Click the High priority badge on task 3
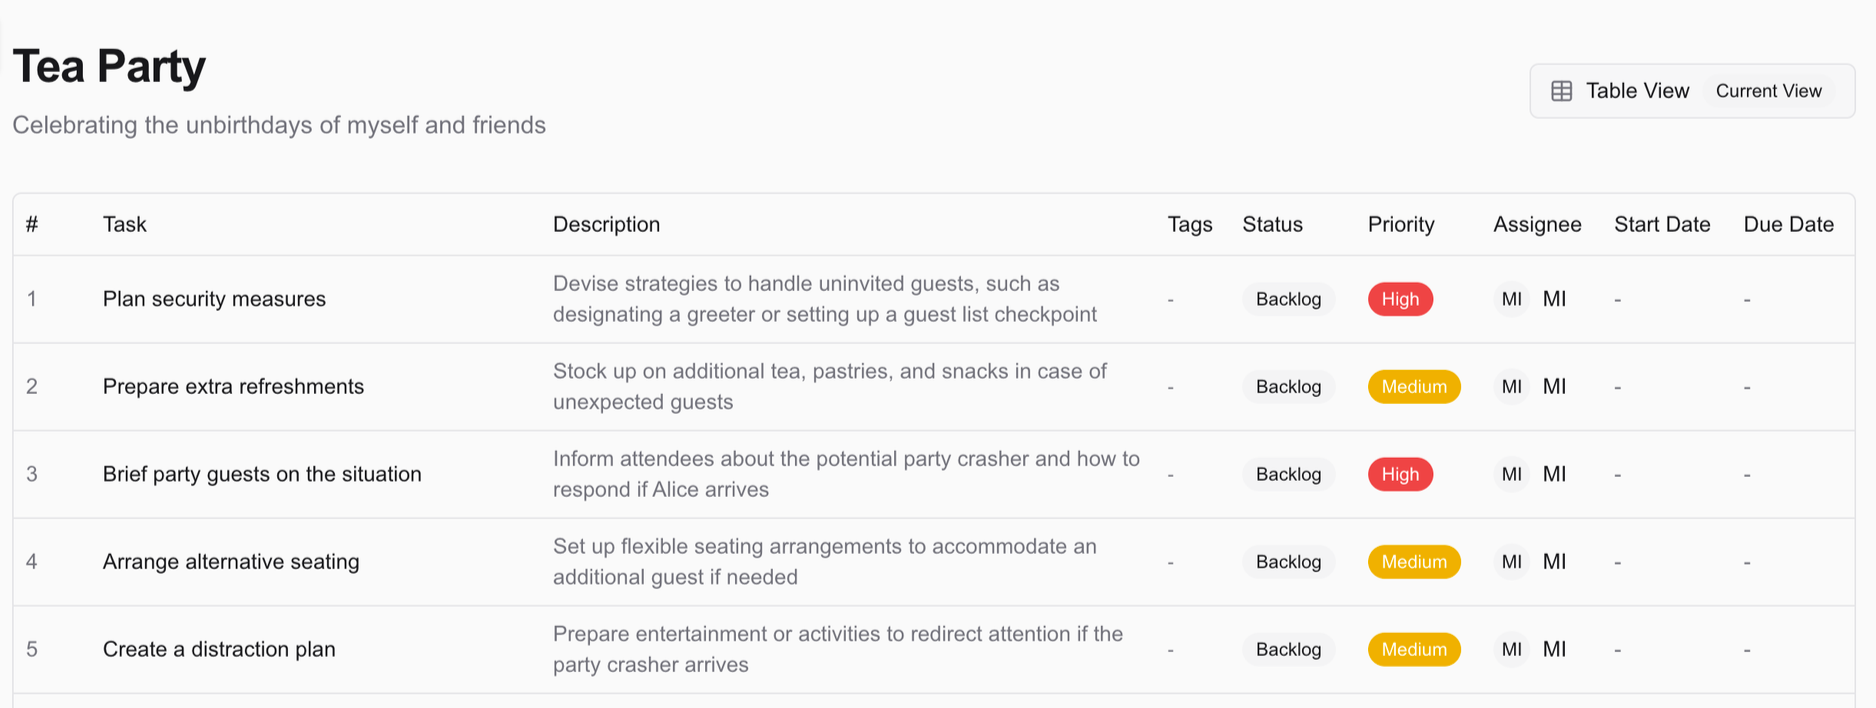1876x708 pixels. point(1399,474)
